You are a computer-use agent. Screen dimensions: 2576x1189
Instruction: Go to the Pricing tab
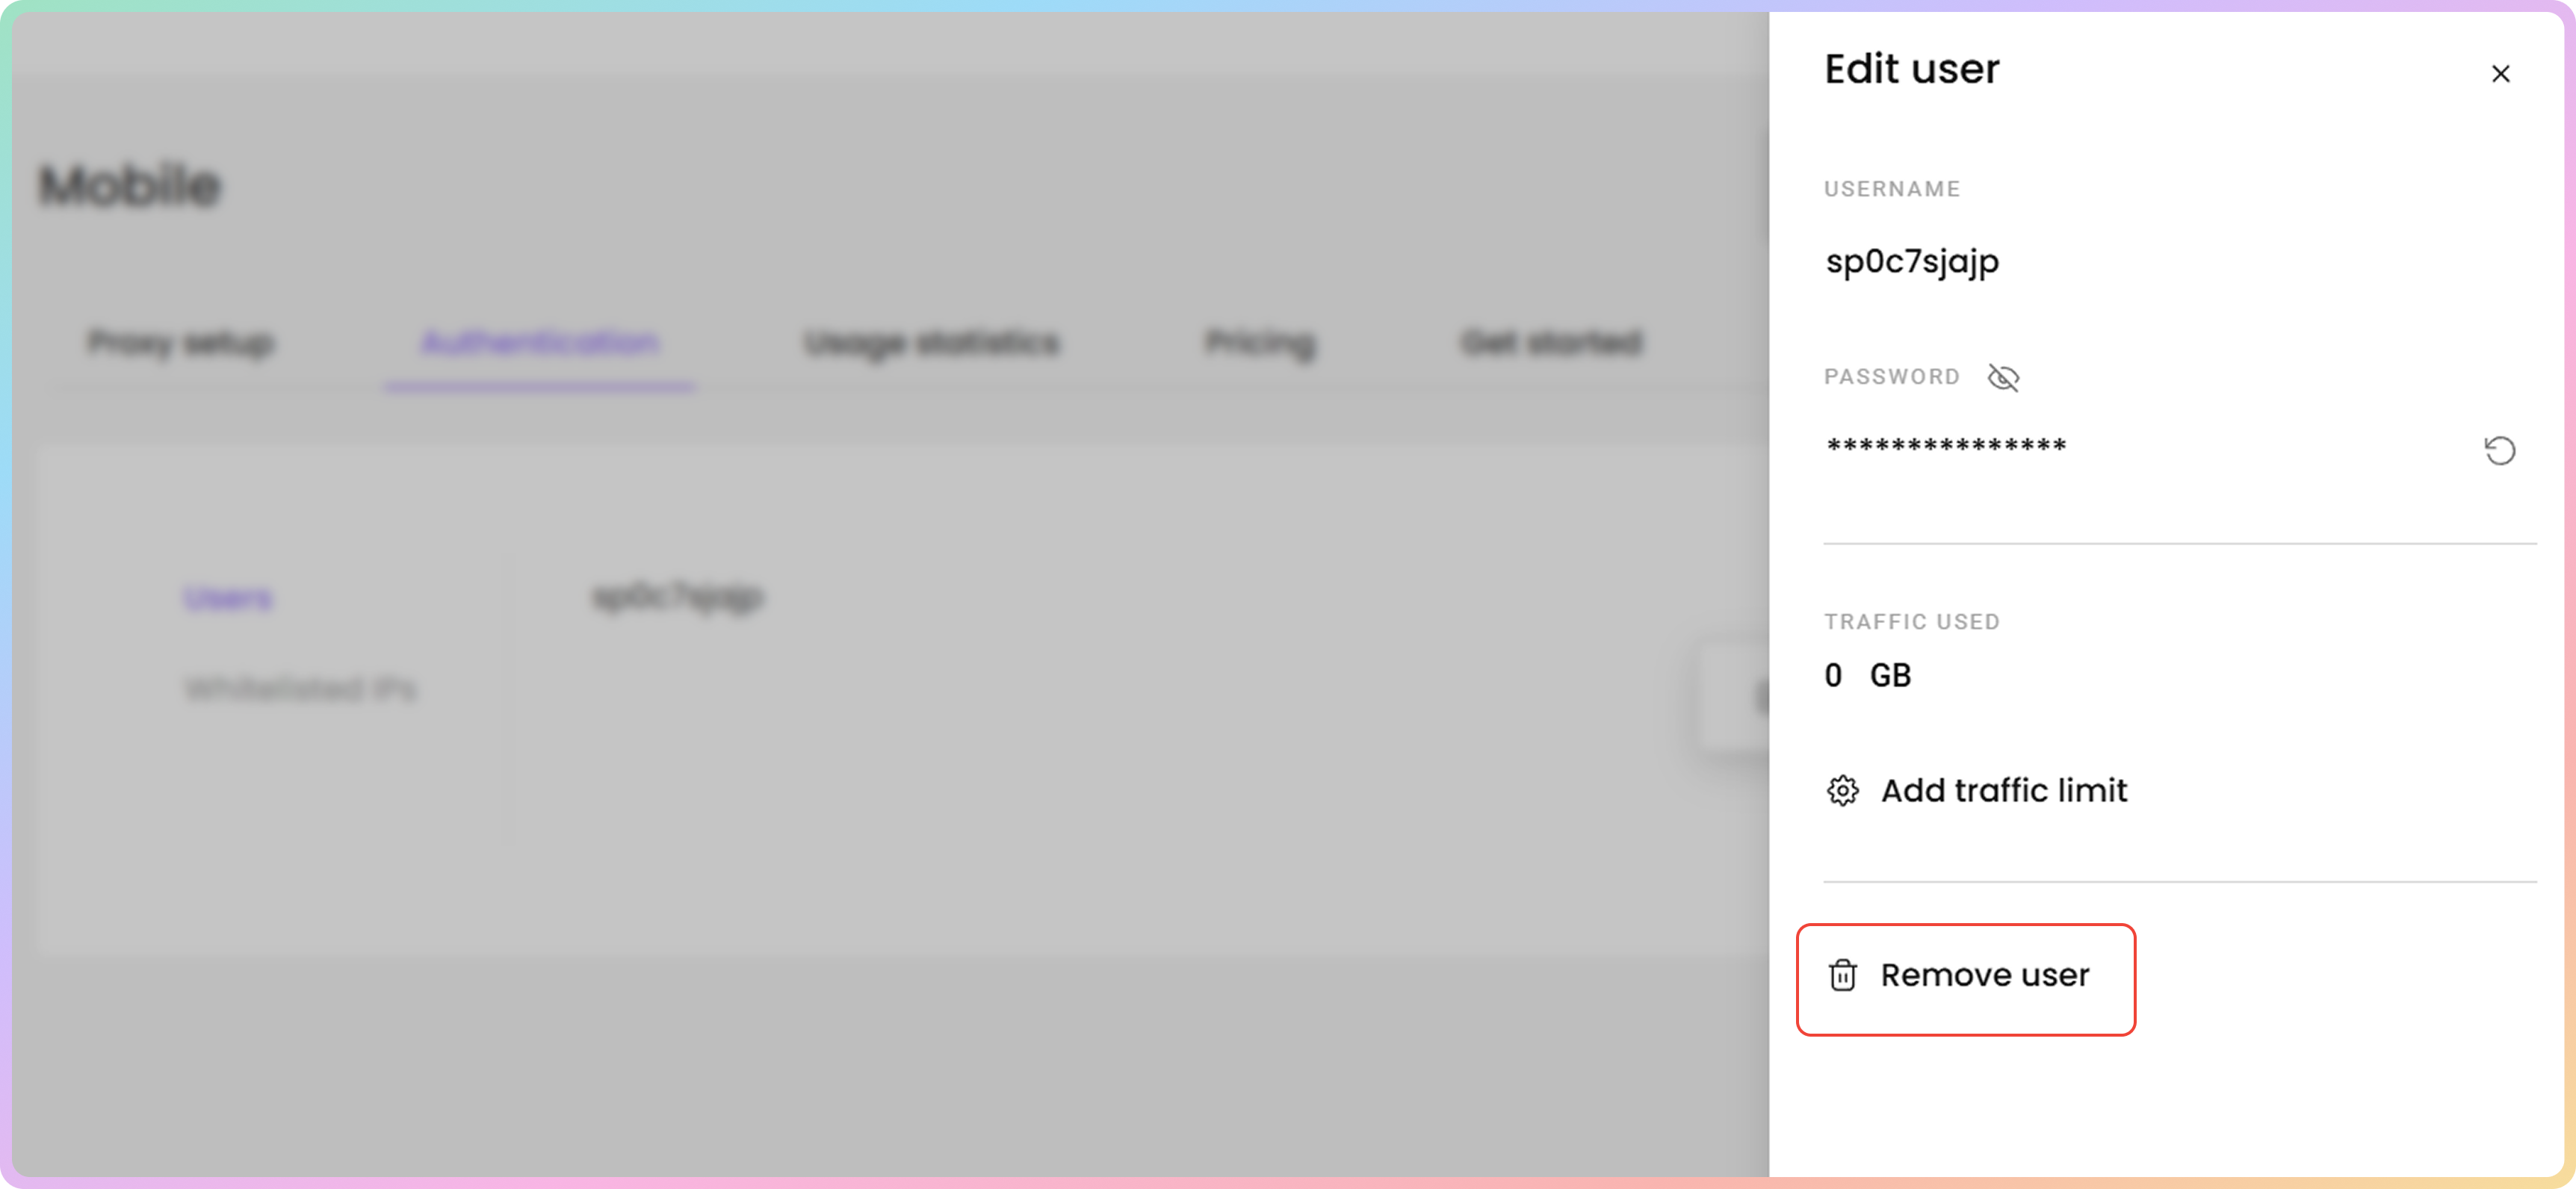click(x=1259, y=343)
